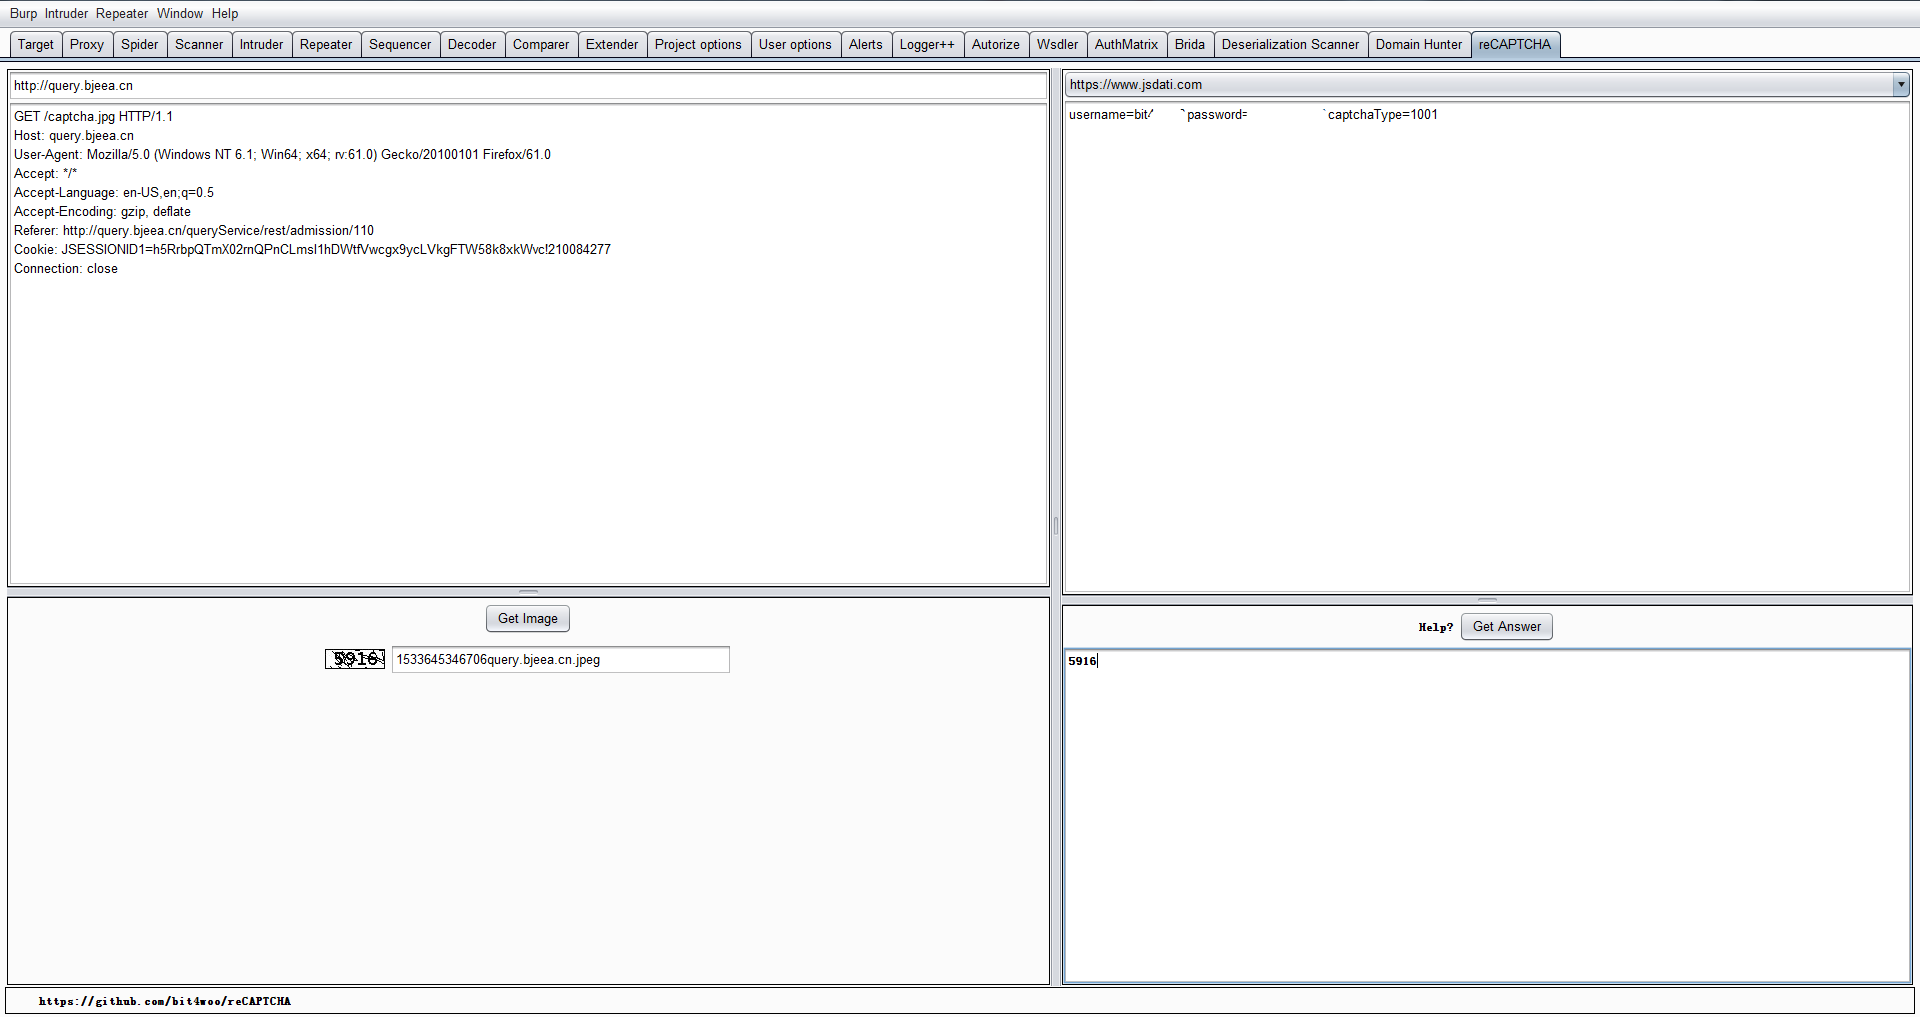Screen dimensions: 1920x1017
Task: Click the captcha filename field 1533645346706query.bjeea.cn.jpeg
Action: 560,659
